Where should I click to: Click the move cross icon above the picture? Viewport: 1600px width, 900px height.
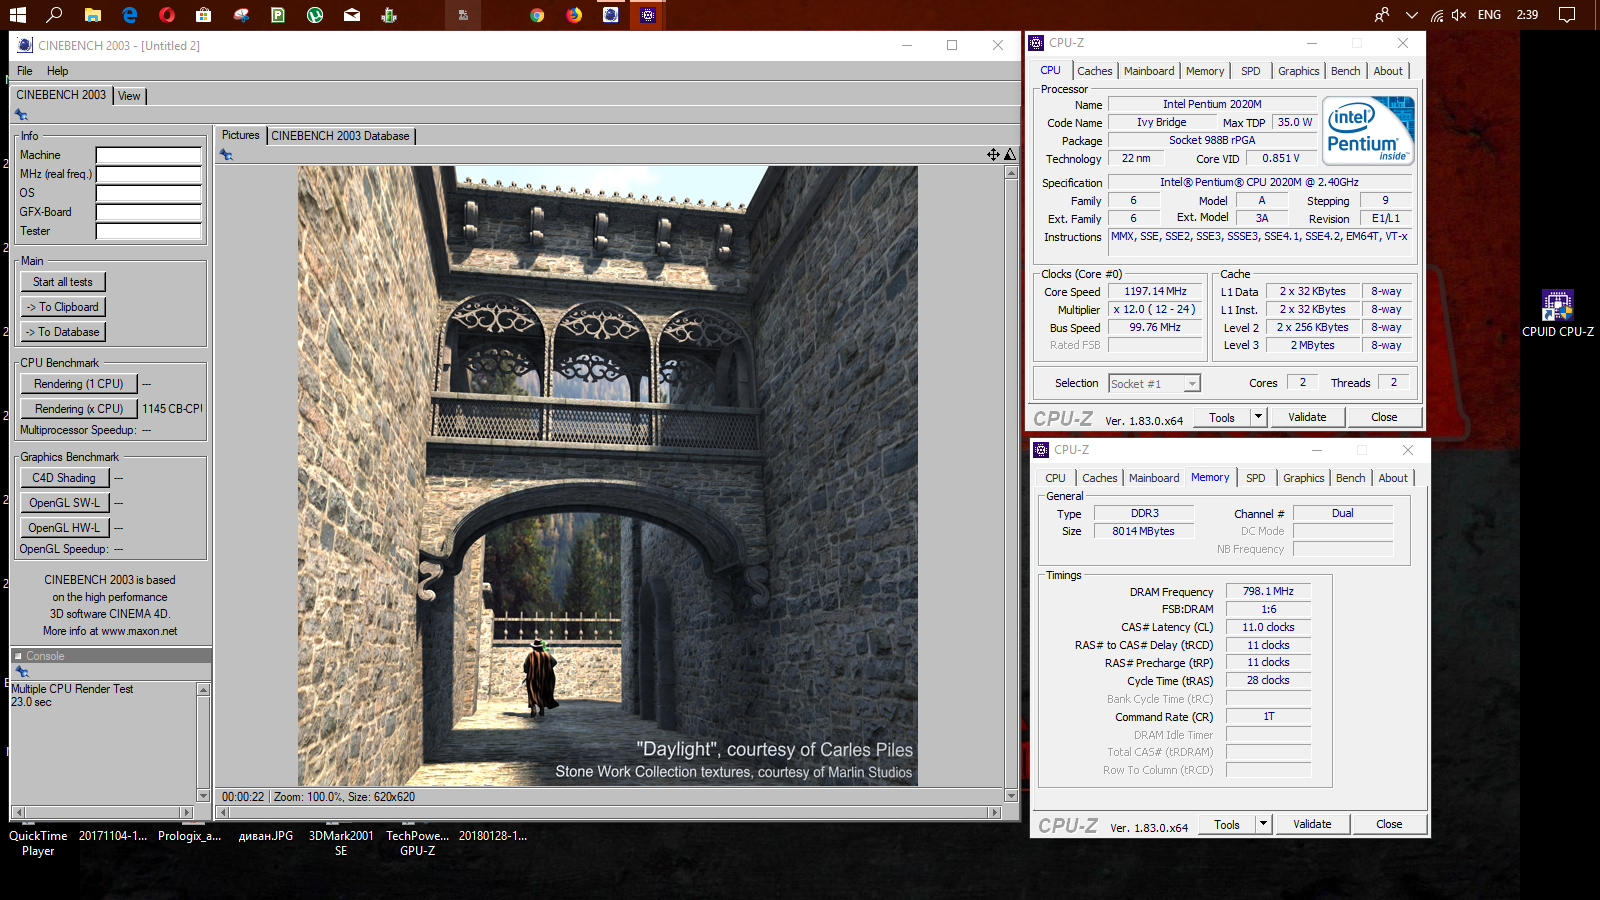993,154
